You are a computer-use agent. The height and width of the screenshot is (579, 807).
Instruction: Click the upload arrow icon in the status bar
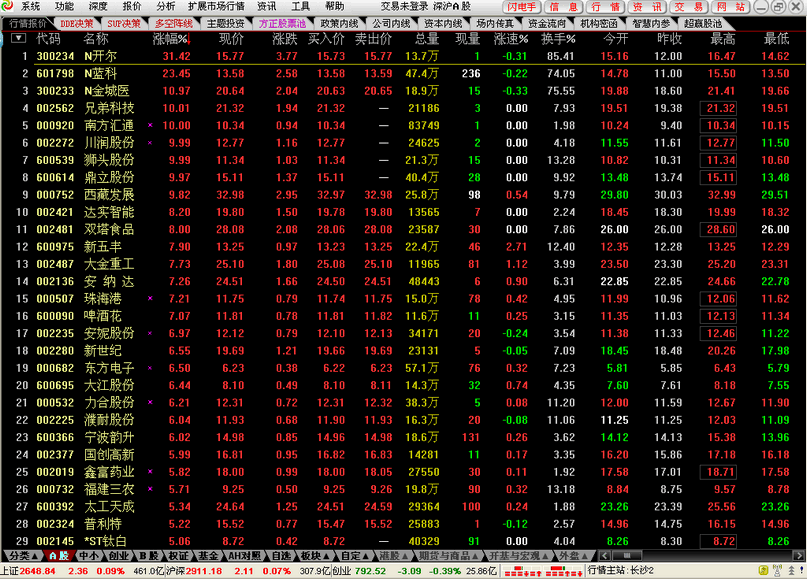coord(791,570)
